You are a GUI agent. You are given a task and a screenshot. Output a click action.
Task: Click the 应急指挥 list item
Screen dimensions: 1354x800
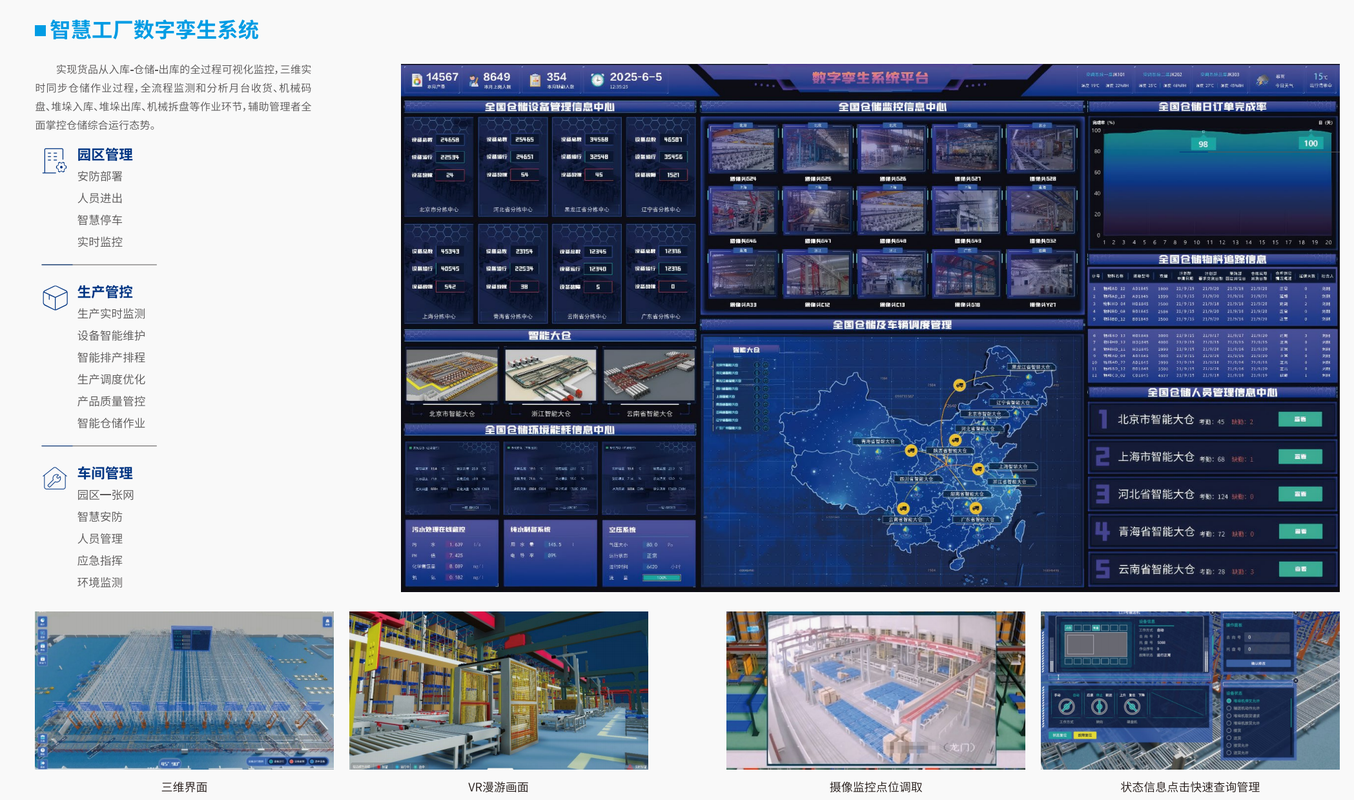100,561
